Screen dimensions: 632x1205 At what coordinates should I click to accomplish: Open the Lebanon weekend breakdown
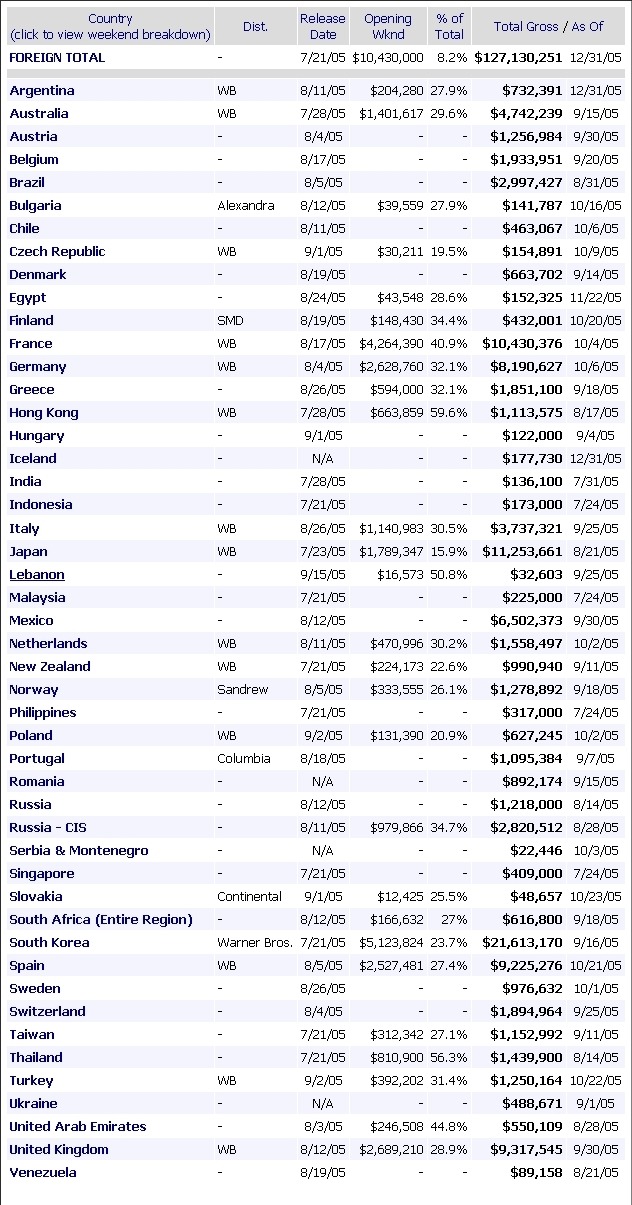coord(37,575)
